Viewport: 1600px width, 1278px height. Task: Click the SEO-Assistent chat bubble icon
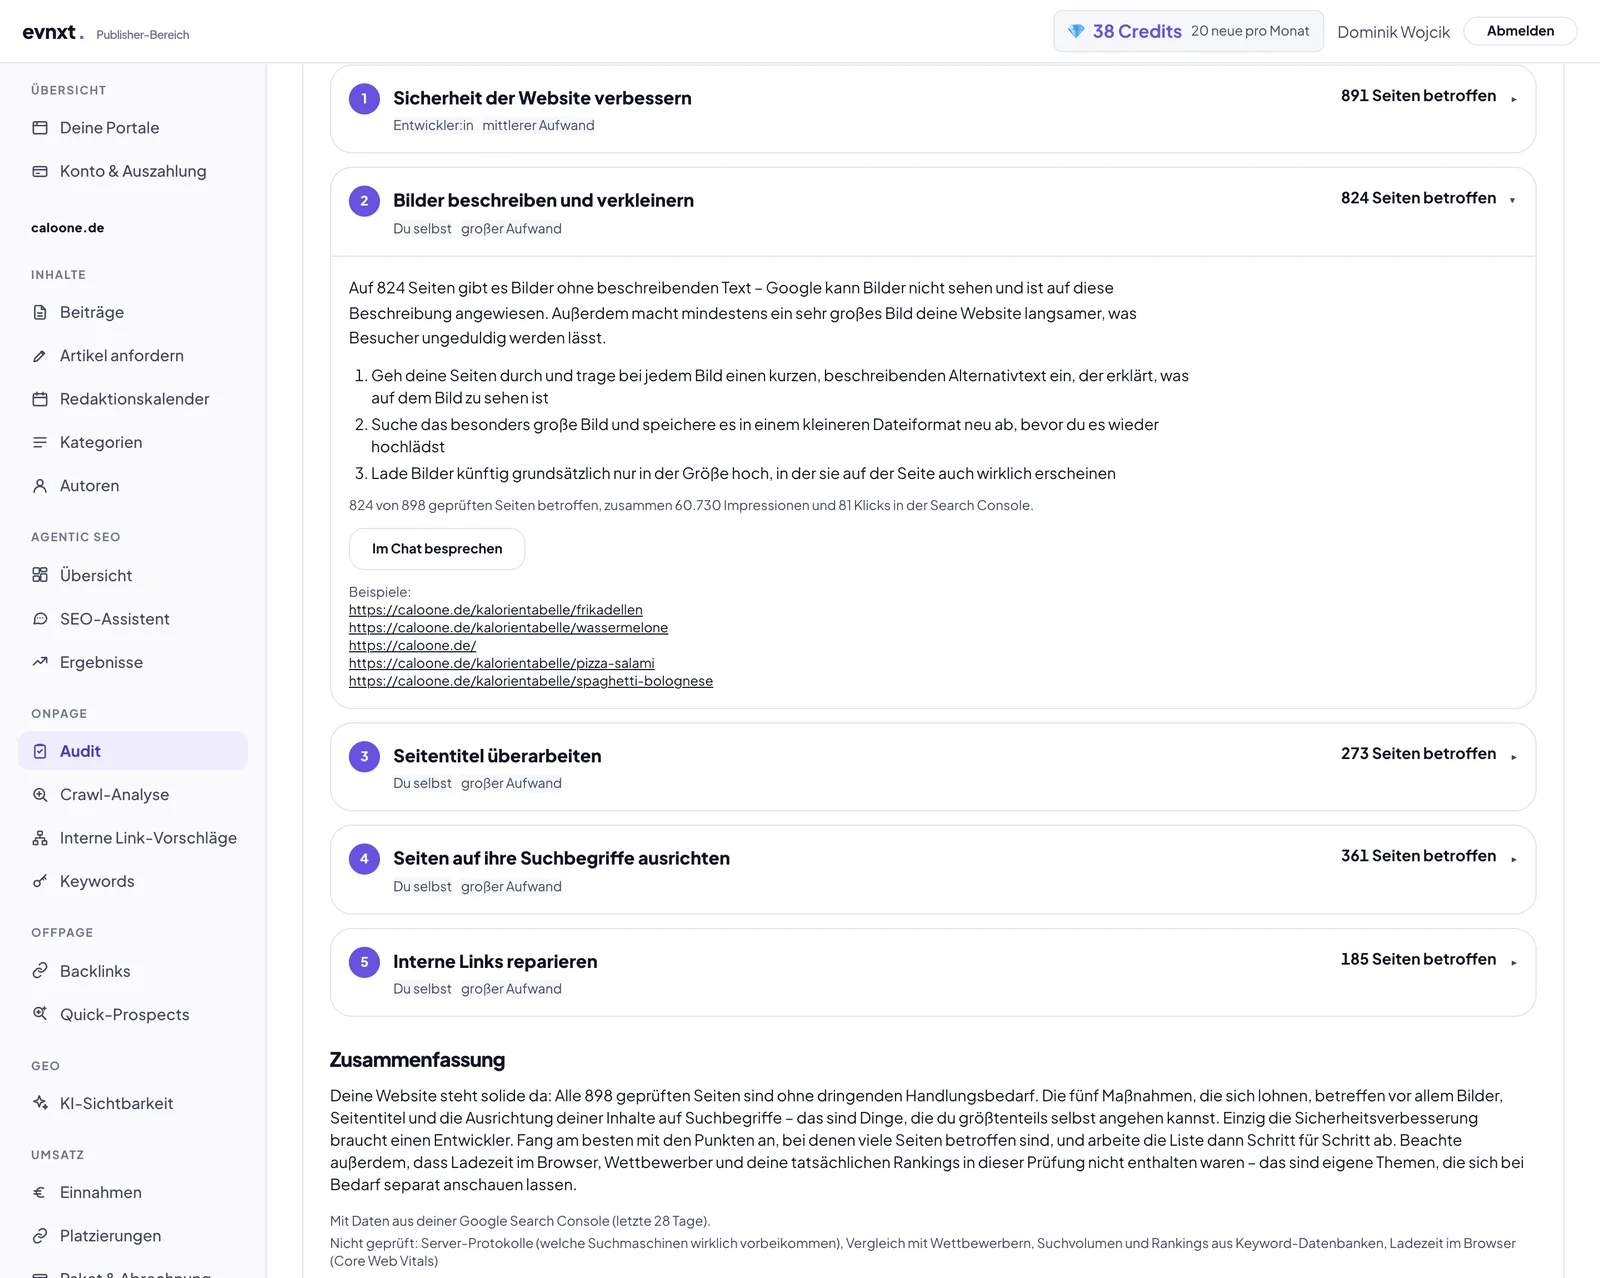40,619
